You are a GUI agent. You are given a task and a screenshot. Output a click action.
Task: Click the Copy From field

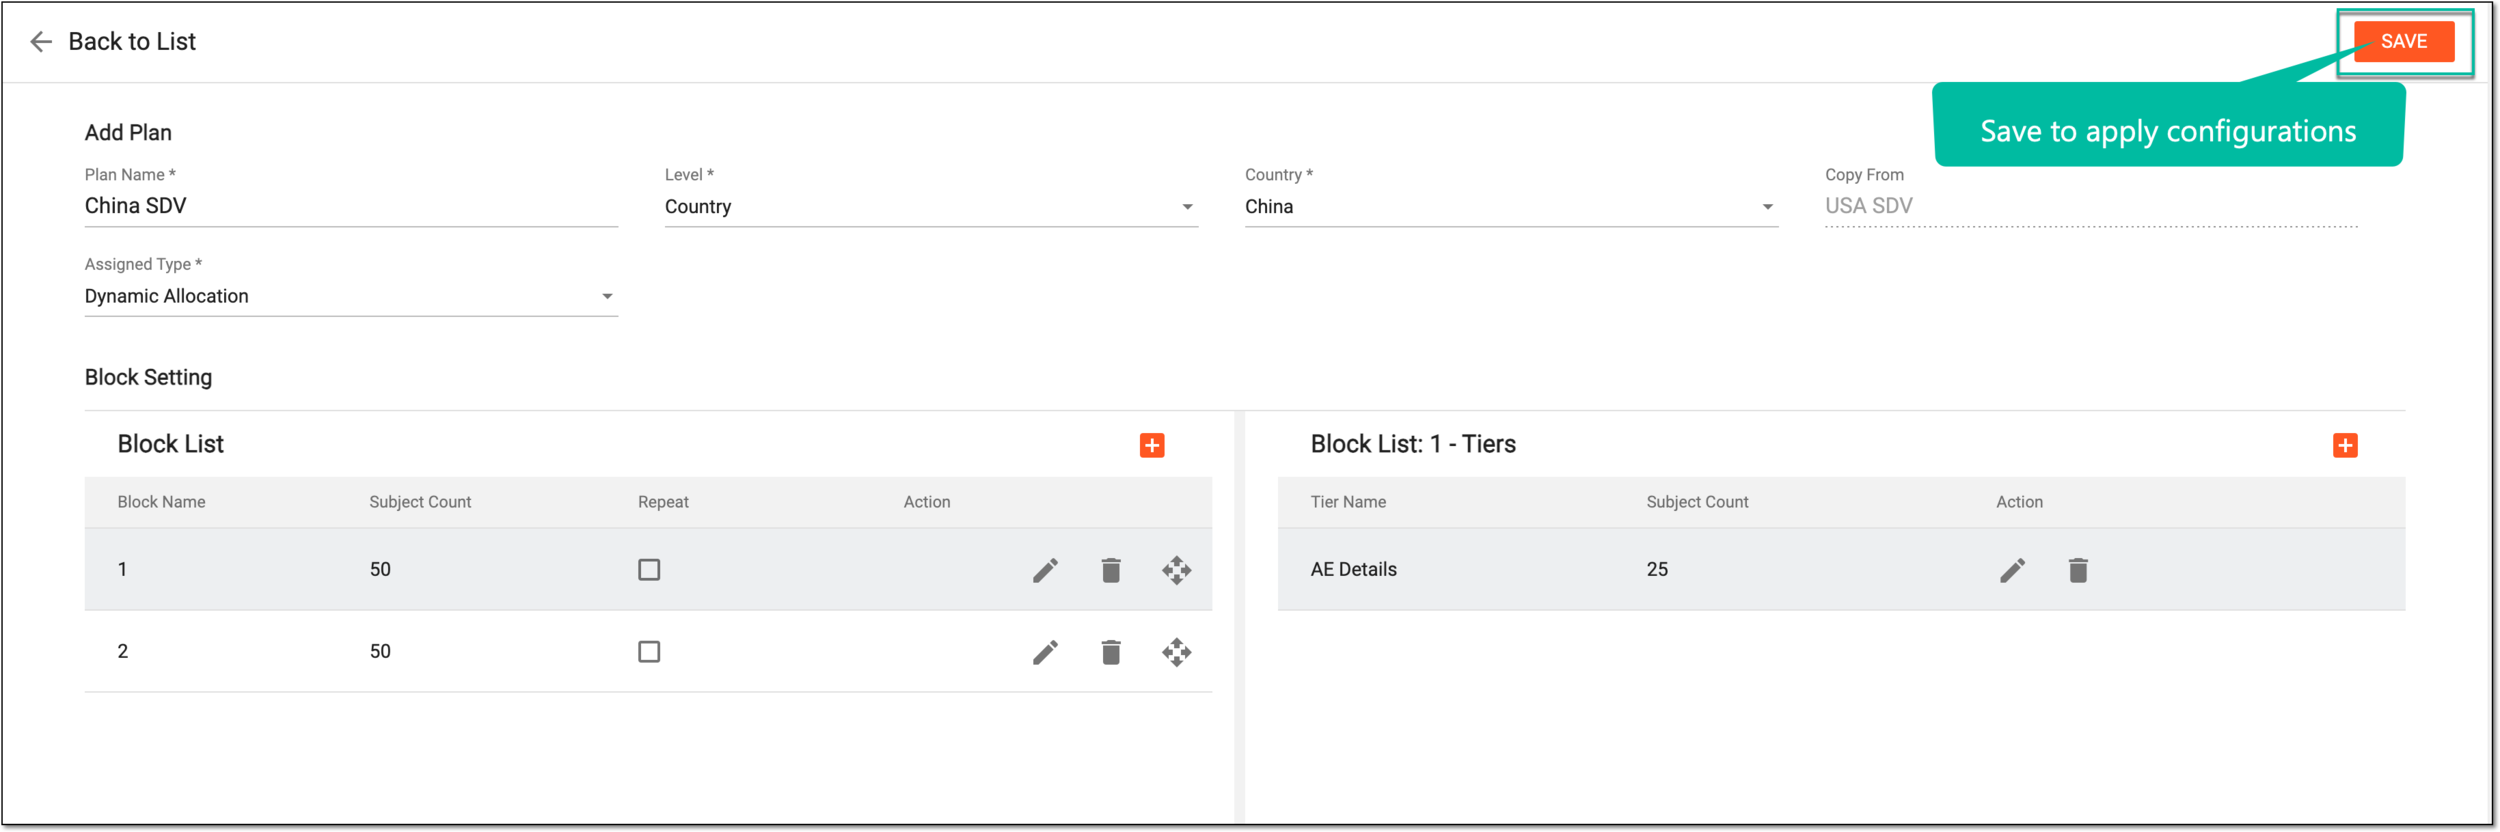point(2091,206)
